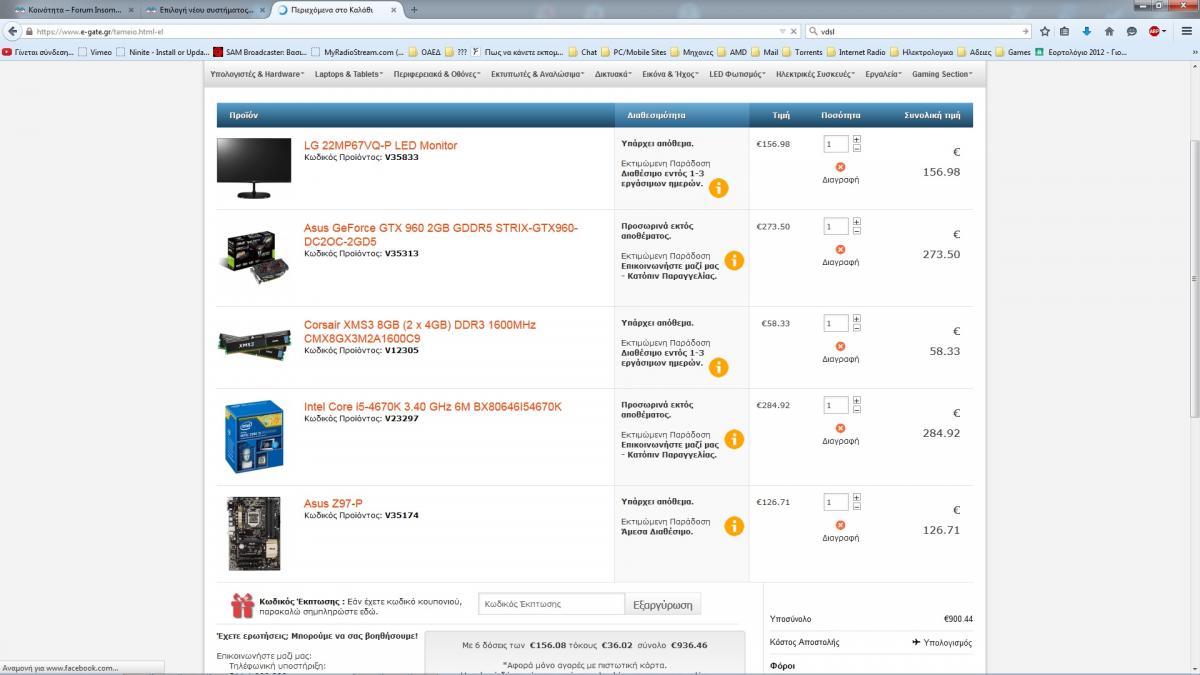Viewport: 1200px width, 675px height.
Task: Expand Ηλεκτρικές Συσκευές menu
Action: [x=816, y=74]
